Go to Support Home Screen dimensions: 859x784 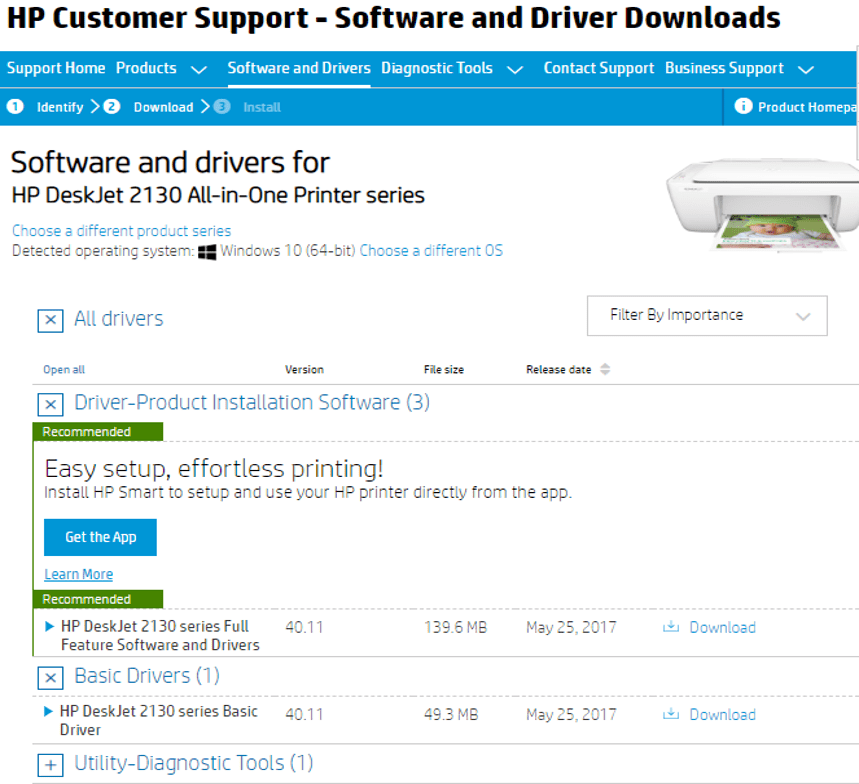[56, 68]
